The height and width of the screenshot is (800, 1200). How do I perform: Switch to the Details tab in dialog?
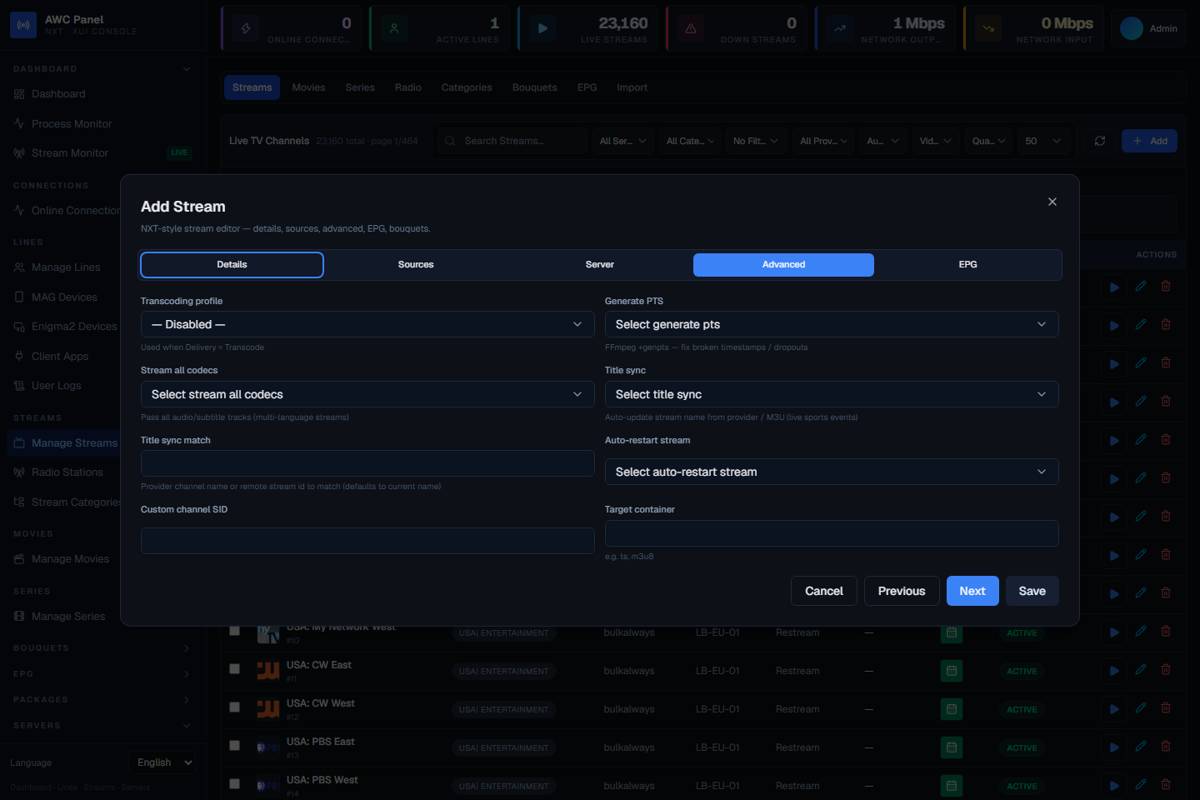click(232, 264)
